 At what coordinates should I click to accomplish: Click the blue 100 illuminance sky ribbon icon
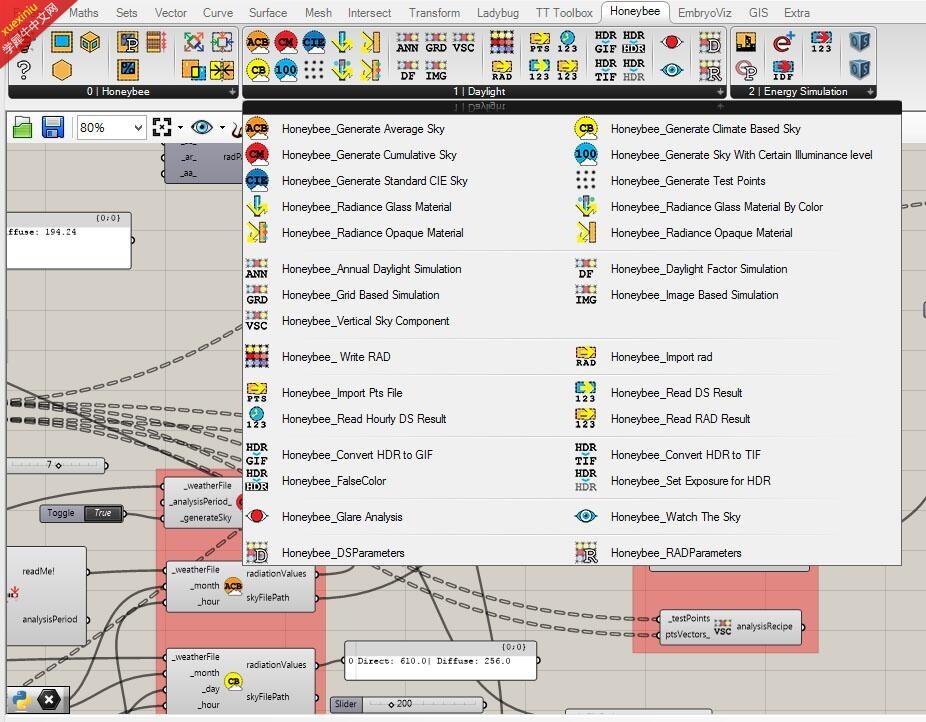[x=286, y=70]
